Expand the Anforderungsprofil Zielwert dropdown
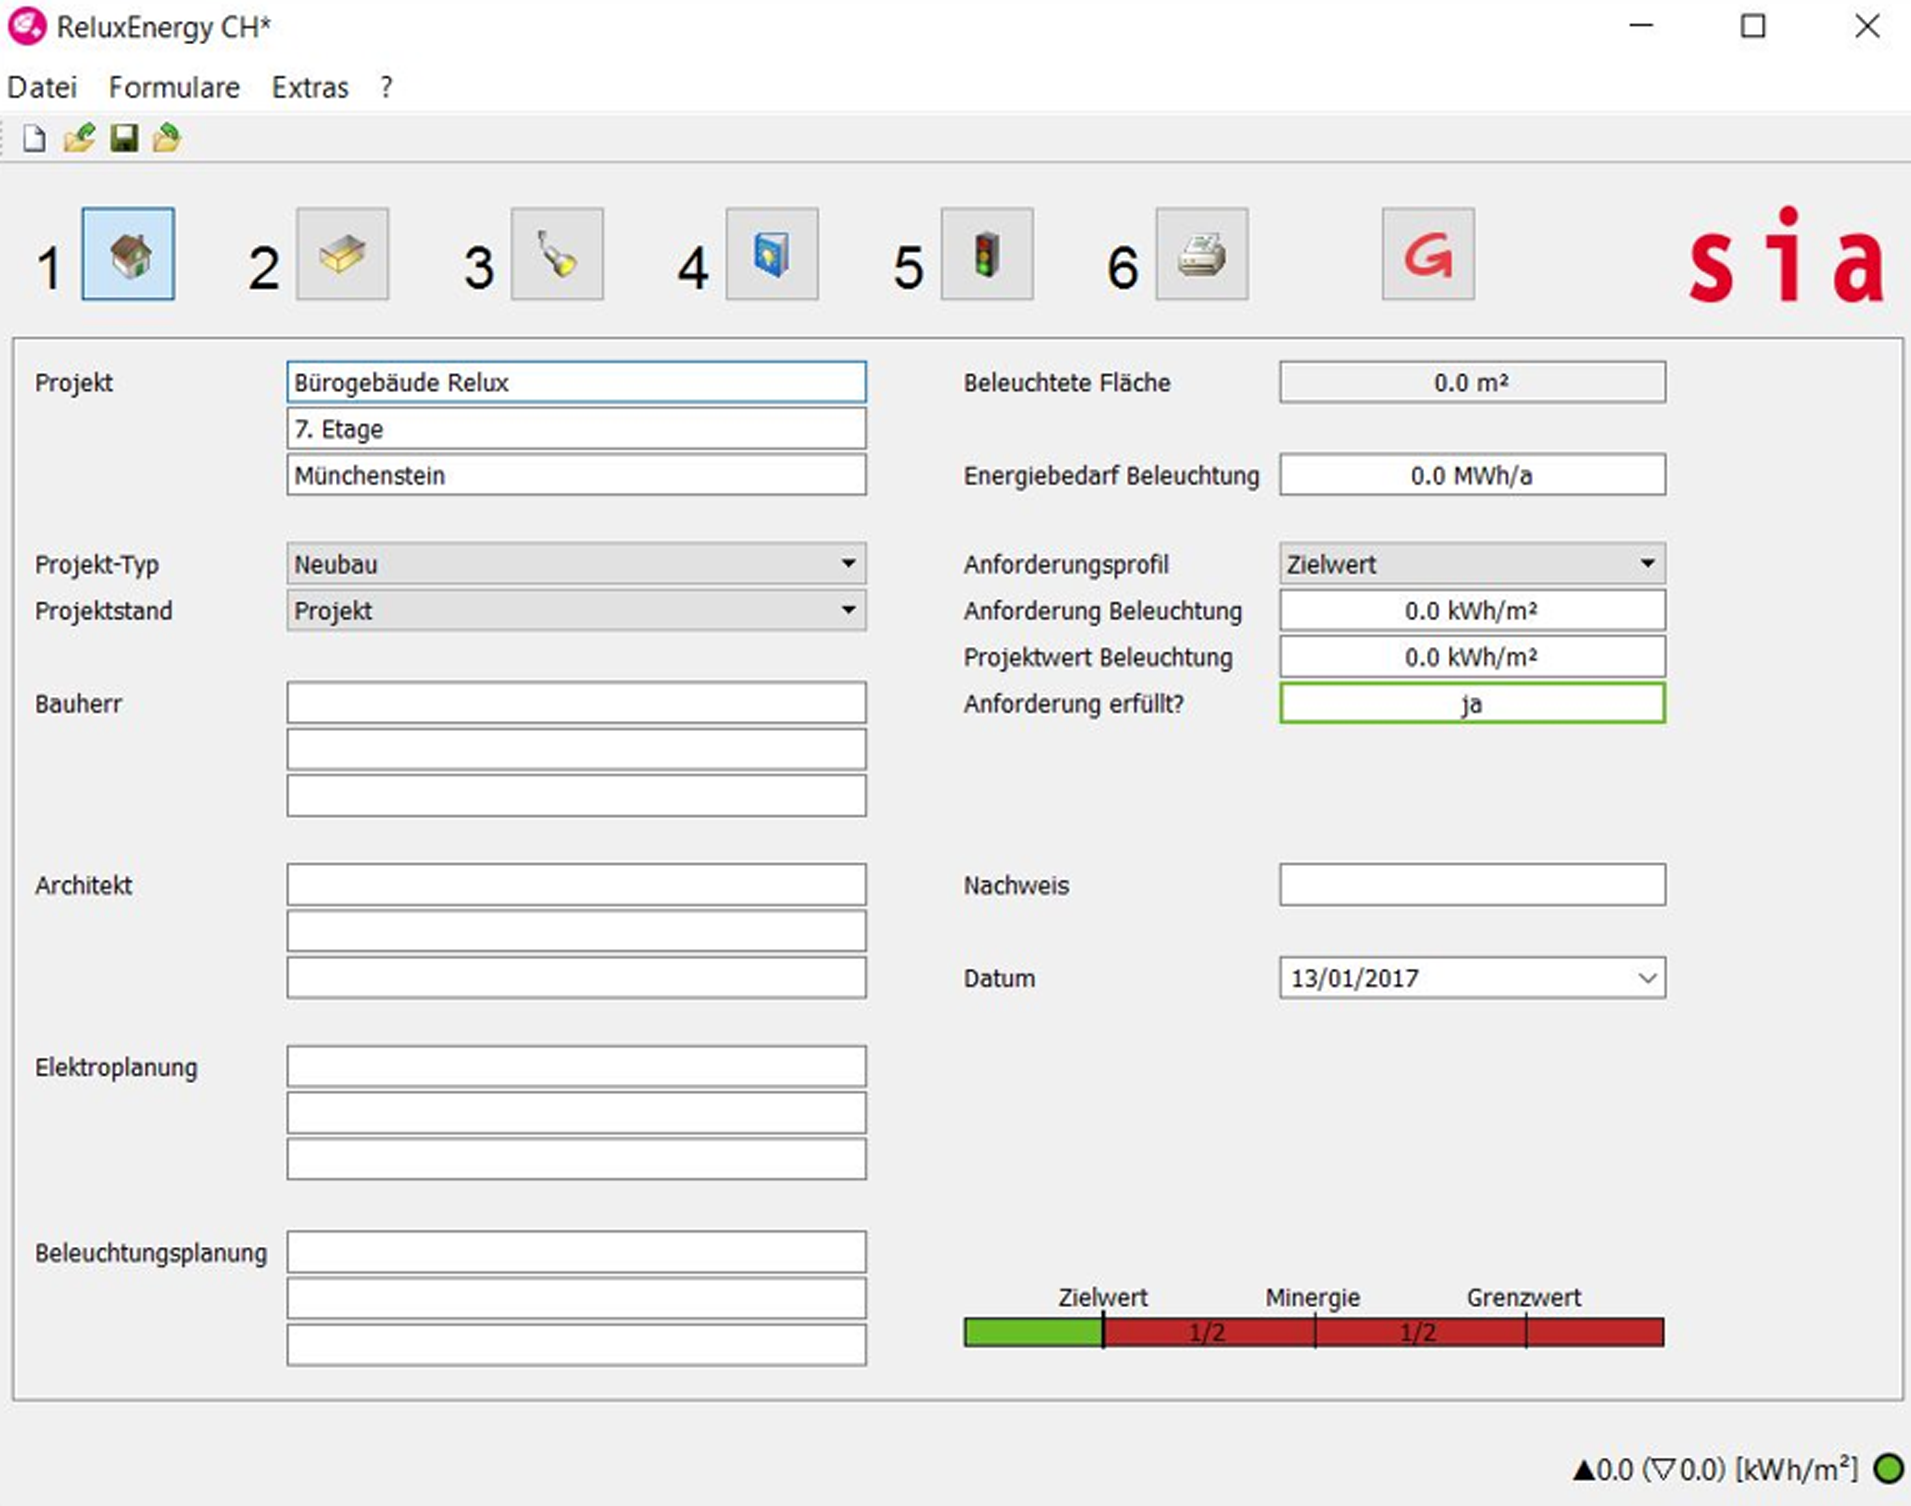Image resolution: width=1911 pixels, height=1506 pixels. pyautogui.click(x=1647, y=563)
